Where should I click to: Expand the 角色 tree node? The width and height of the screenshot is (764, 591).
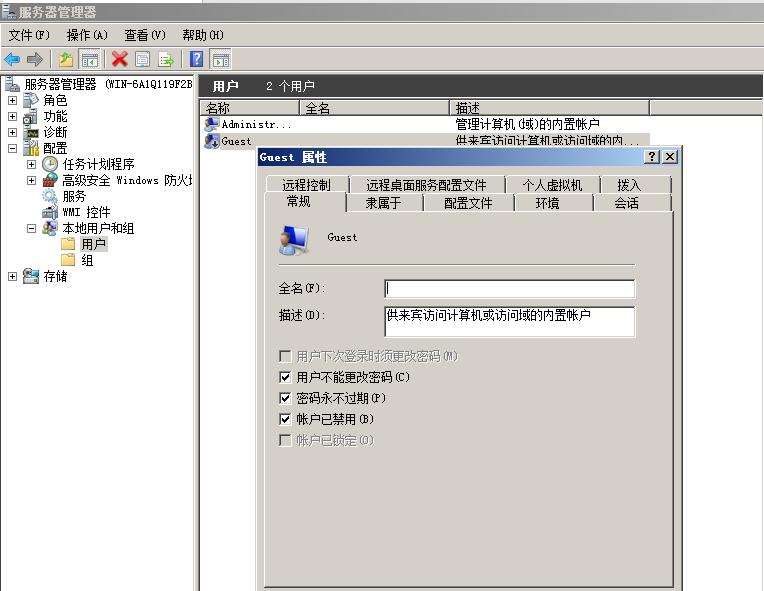[13, 100]
